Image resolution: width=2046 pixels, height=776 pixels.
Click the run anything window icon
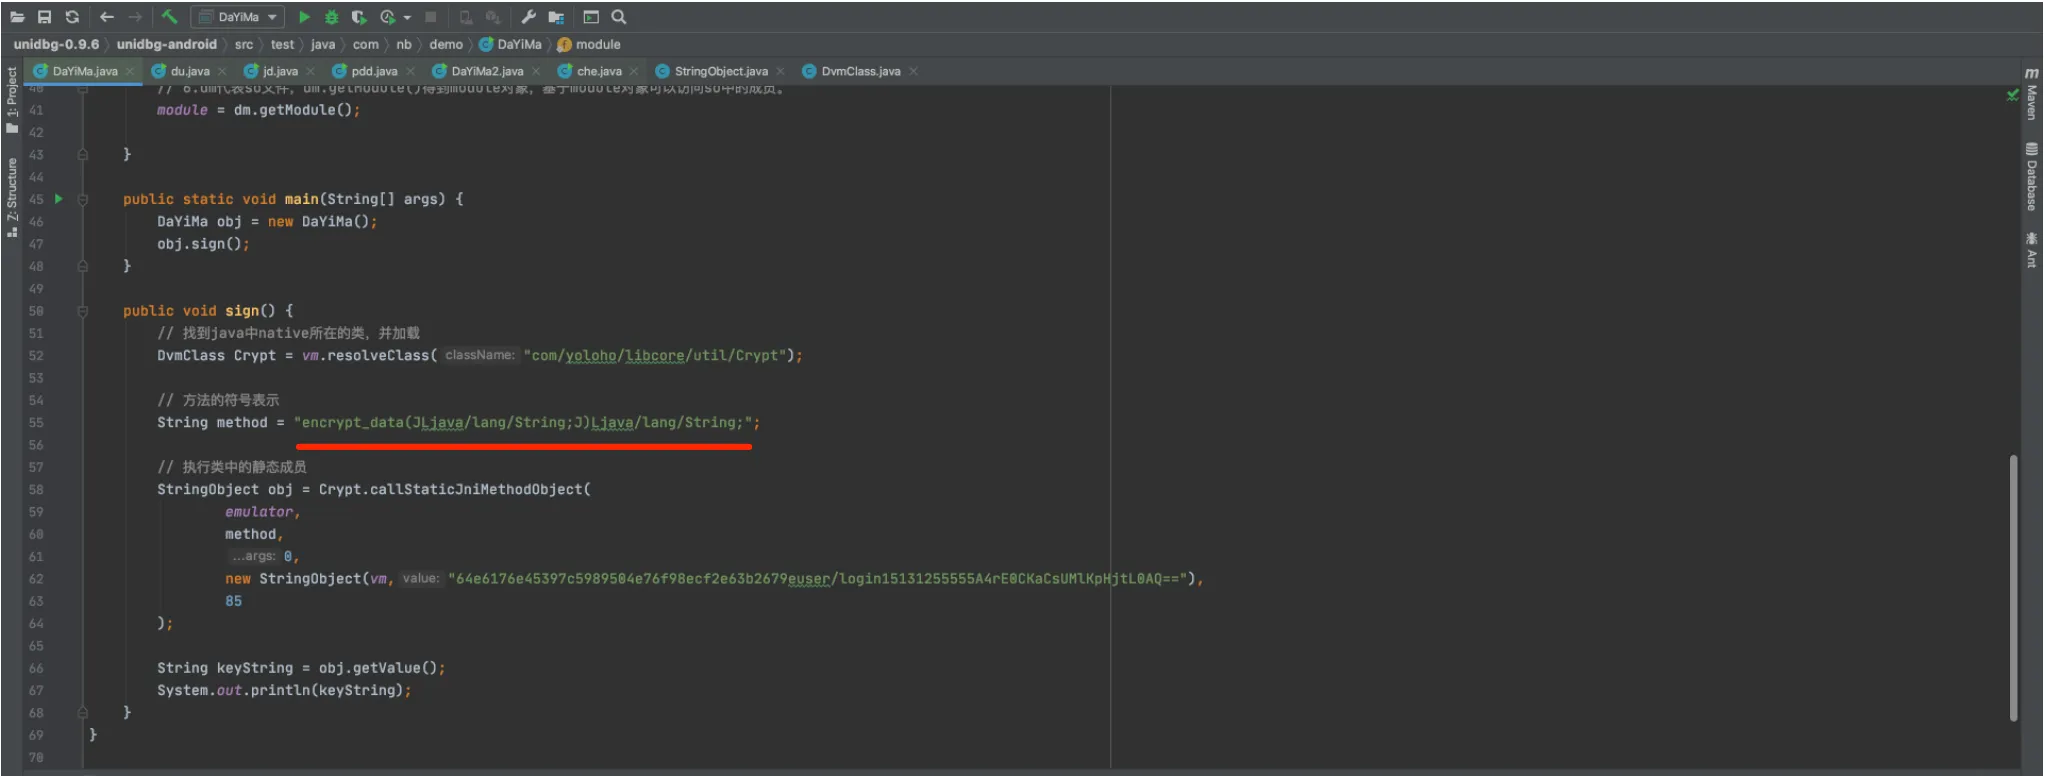pos(591,17)
